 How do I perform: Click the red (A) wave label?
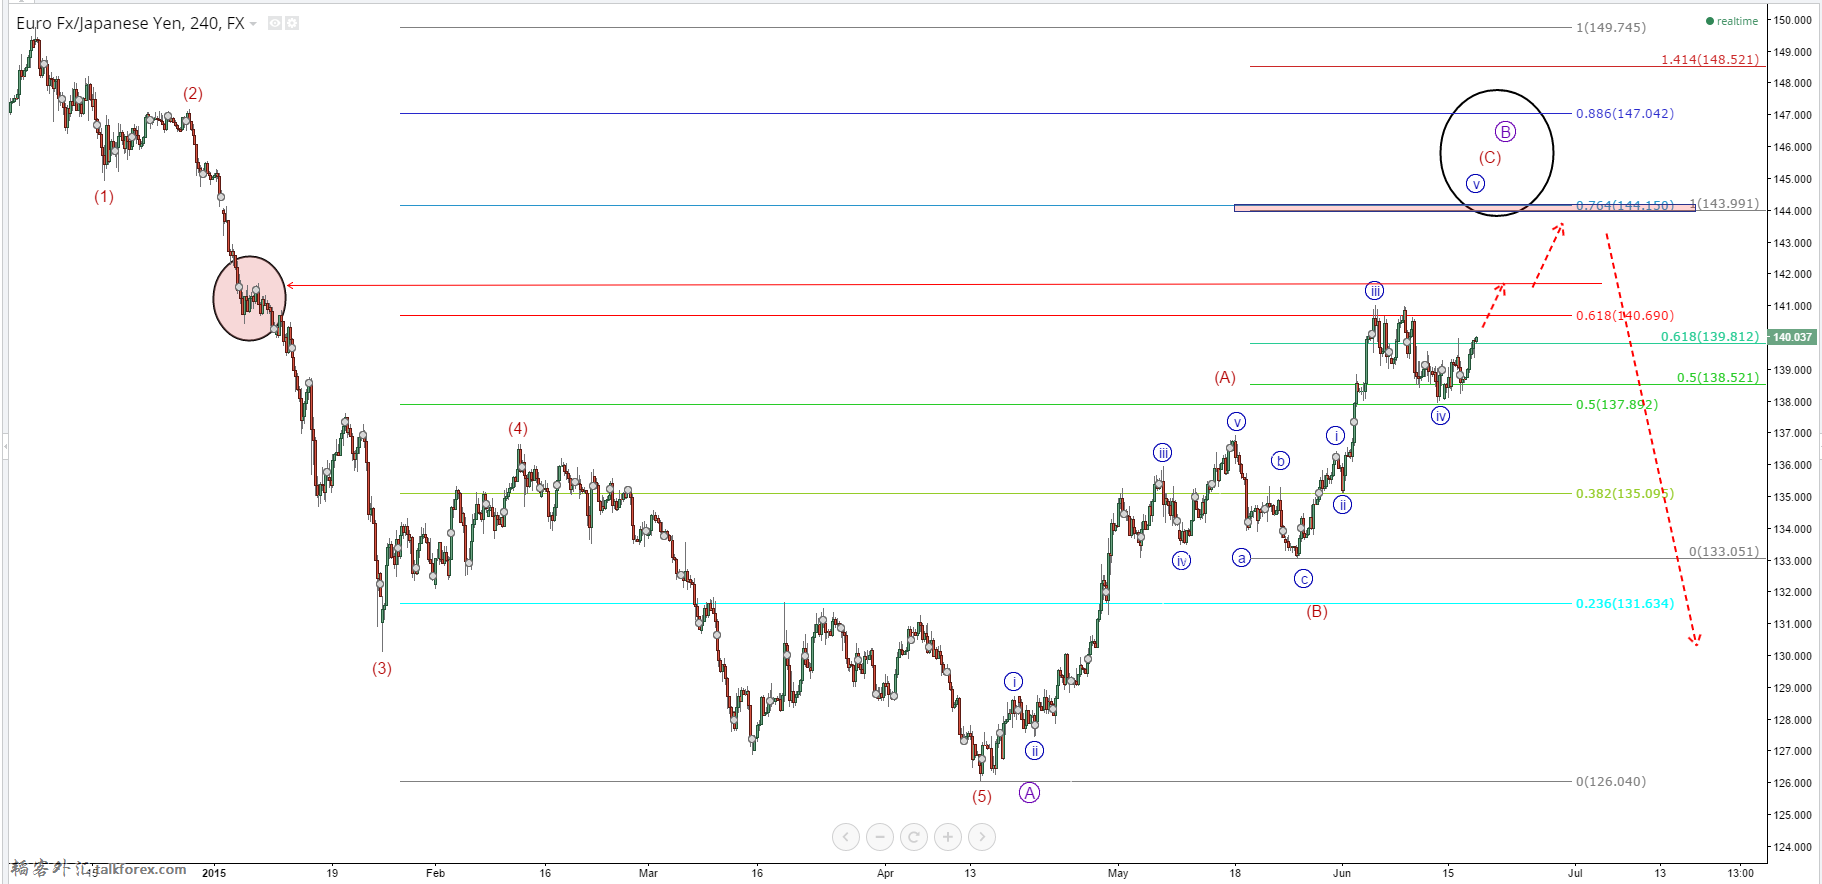tap(1225, 378)
